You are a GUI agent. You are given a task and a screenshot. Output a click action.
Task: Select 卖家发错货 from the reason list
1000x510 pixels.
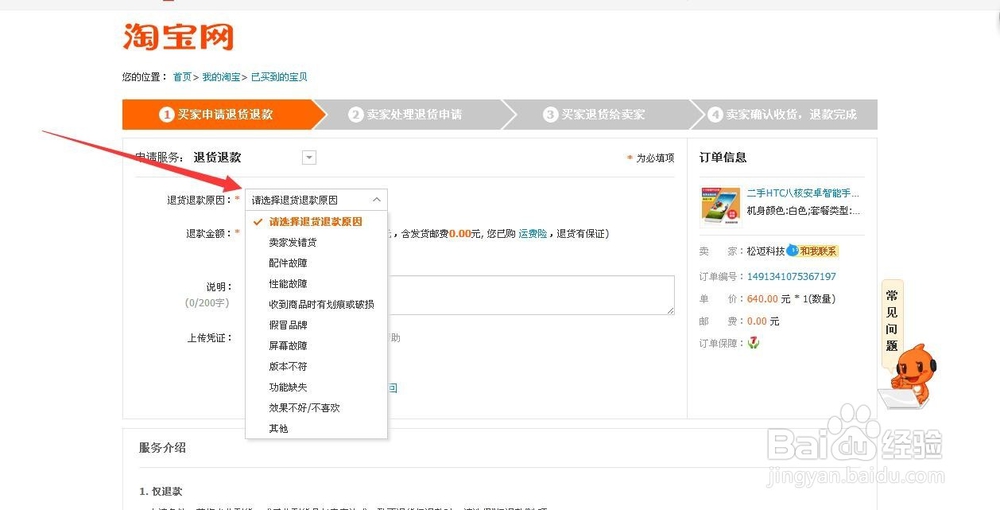[293, 242]
